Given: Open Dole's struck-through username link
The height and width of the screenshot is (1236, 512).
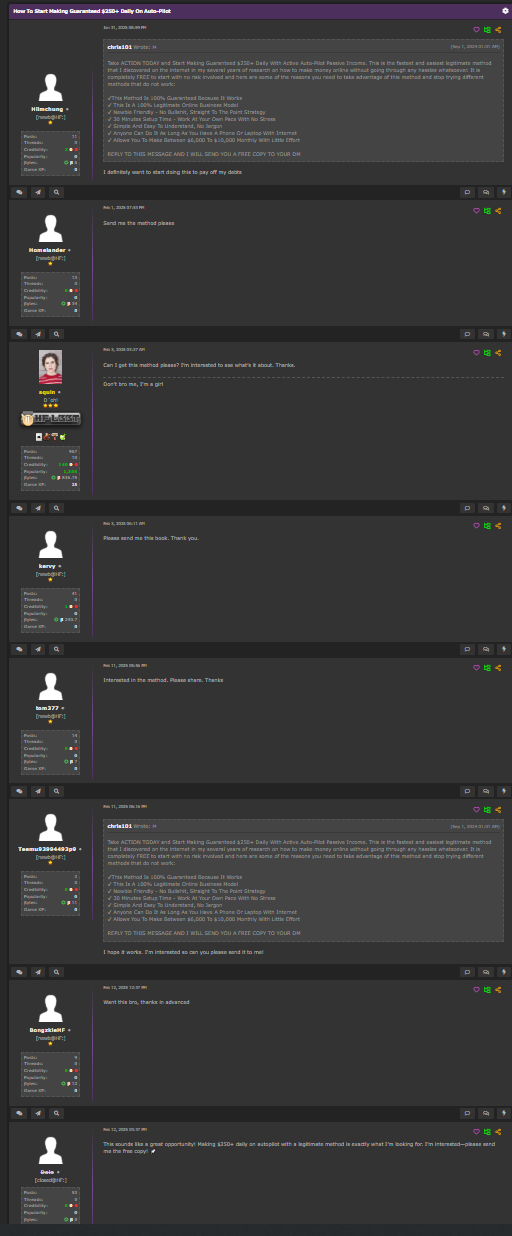Looking at the screenshot, I should click(47, 1171).
